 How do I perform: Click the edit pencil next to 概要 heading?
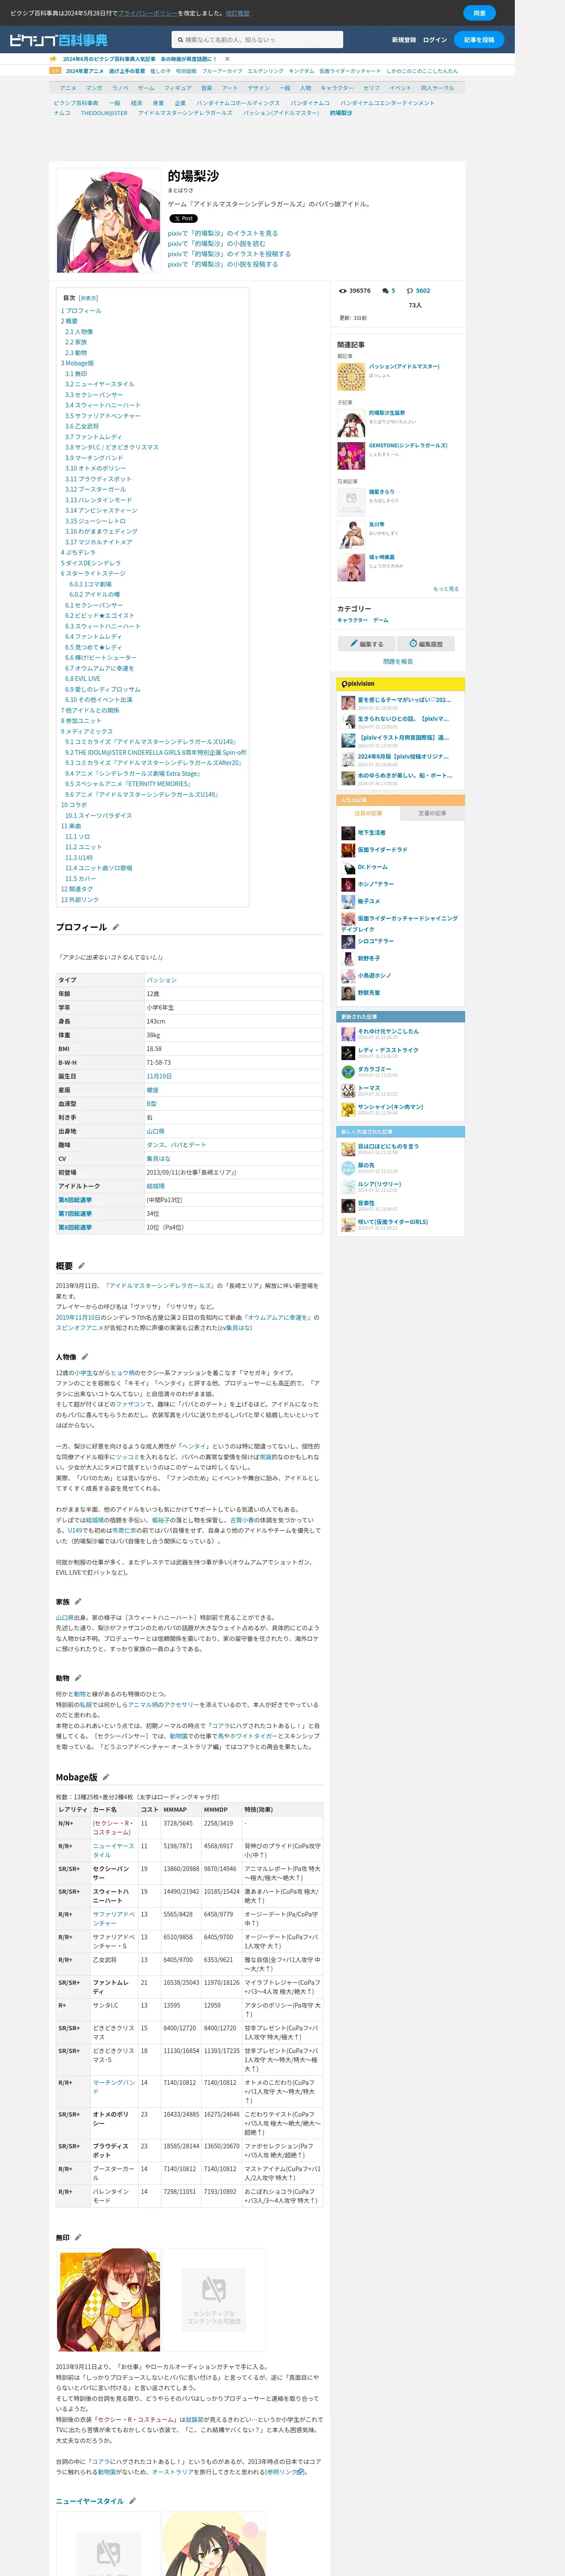[x=82, y=1266]
